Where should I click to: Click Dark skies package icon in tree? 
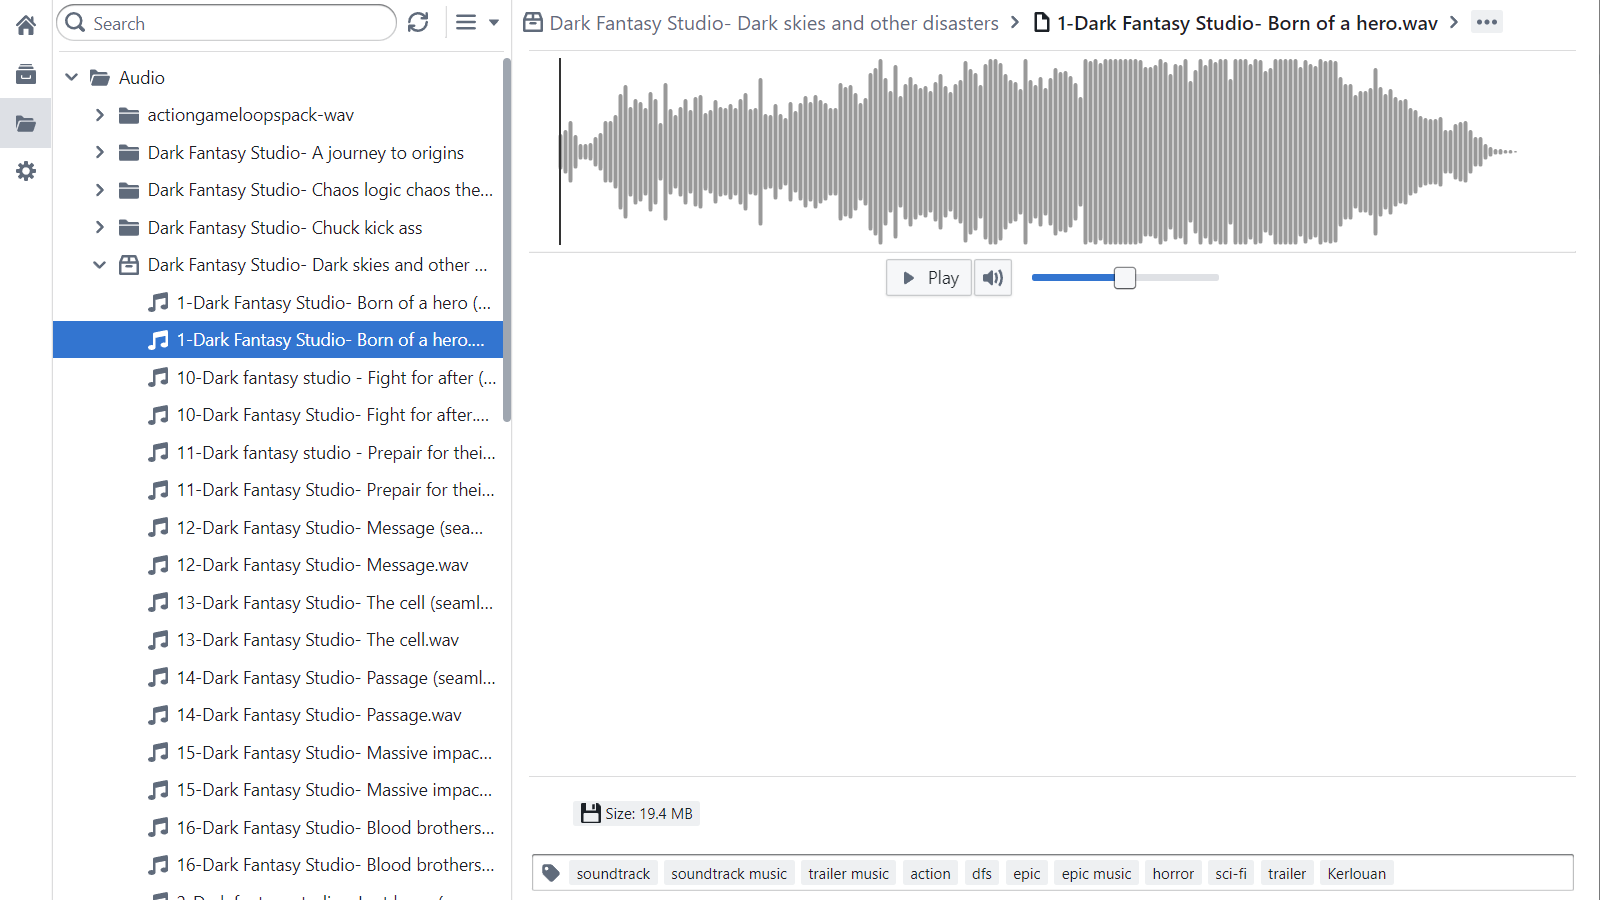129,265
